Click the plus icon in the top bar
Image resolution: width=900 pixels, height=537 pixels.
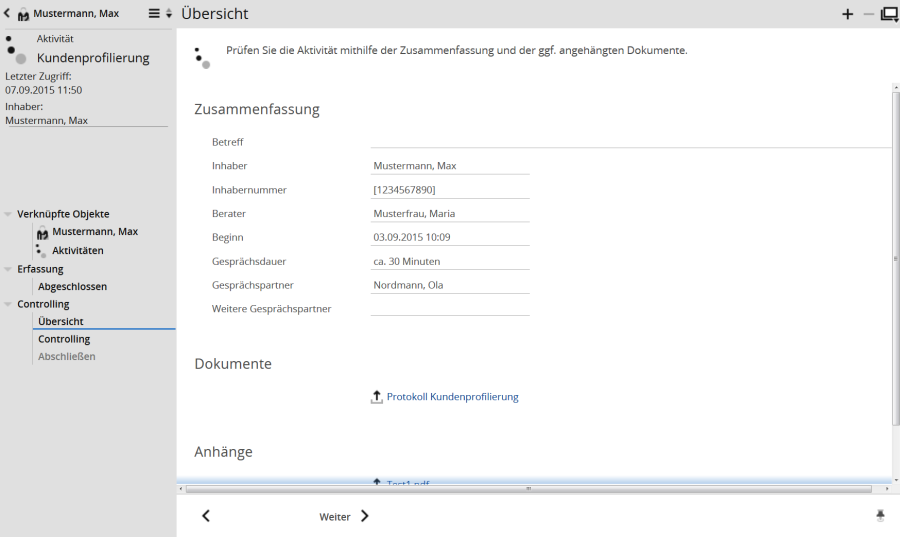(848, 14)
